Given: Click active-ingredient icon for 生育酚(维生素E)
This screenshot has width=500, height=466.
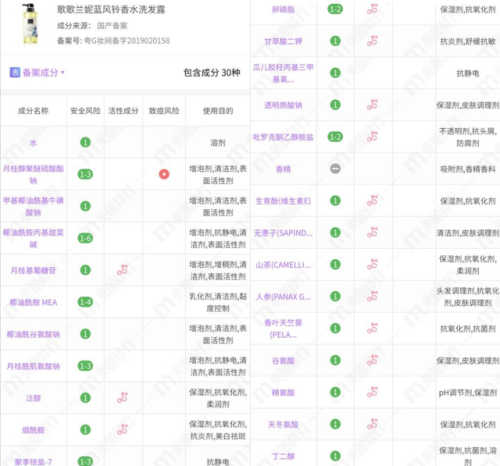Looking at the screenshot, I should [x=372, y=201].
